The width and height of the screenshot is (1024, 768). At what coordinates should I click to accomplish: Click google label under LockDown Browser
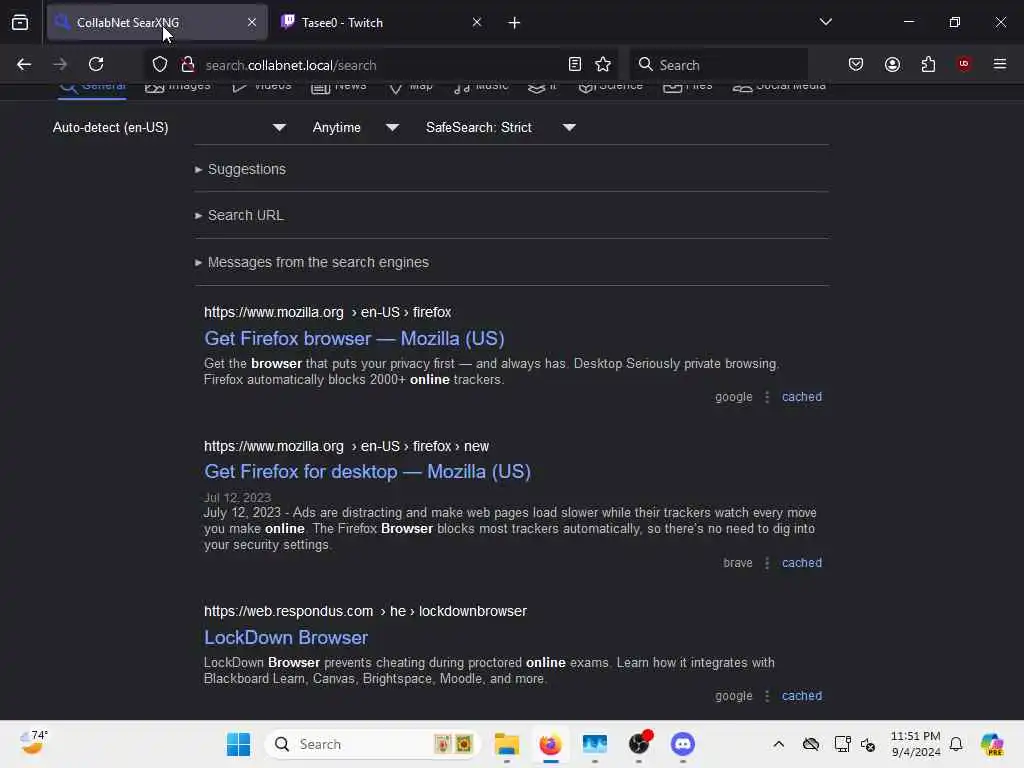pos(733,696)
